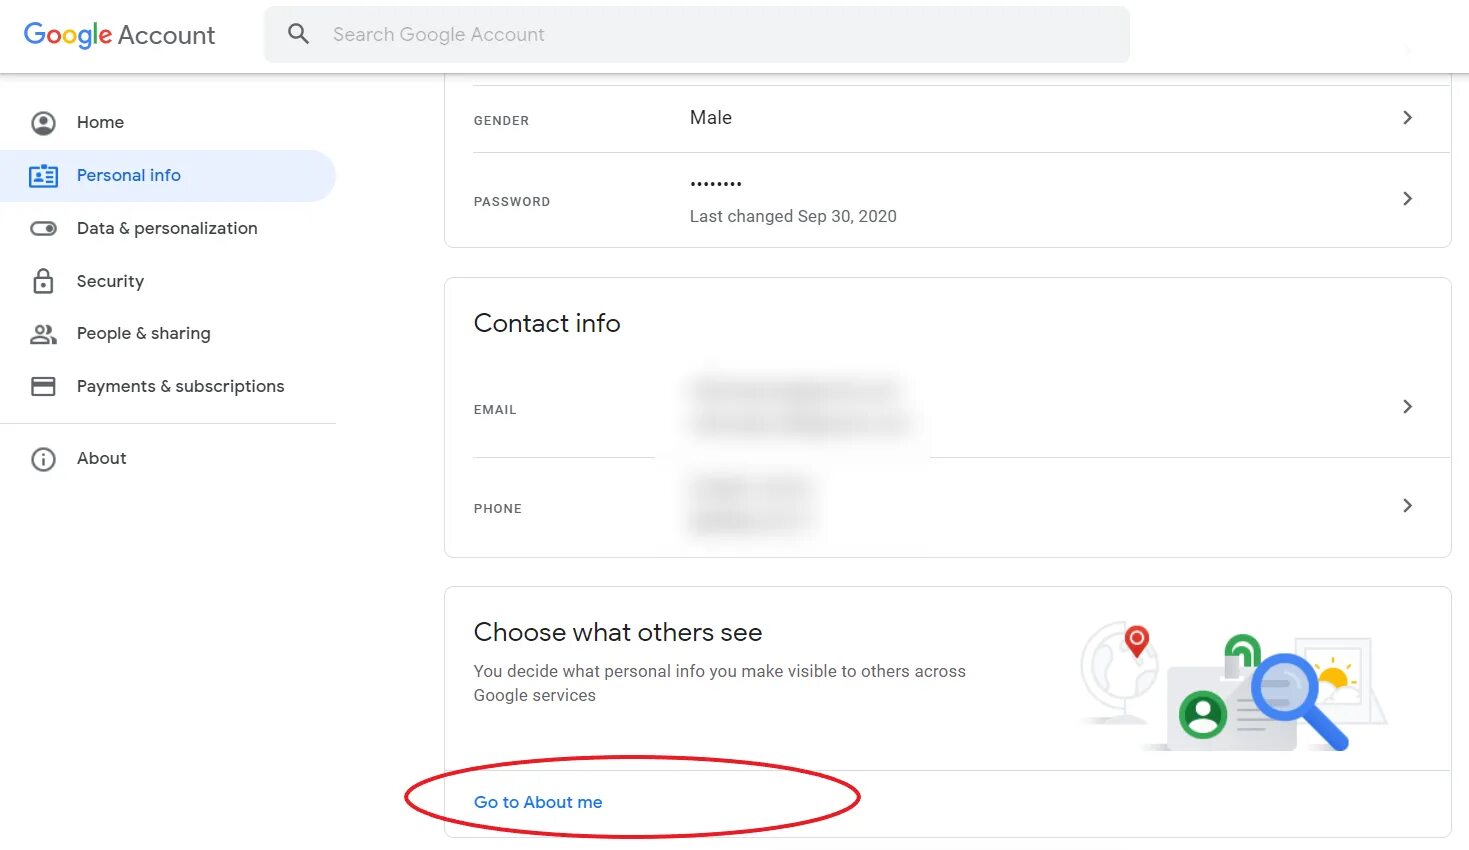The height and width of the screenshot is (850, 1469).
Task: Follow the Go to About me link
Action: [x=538, y=802]
